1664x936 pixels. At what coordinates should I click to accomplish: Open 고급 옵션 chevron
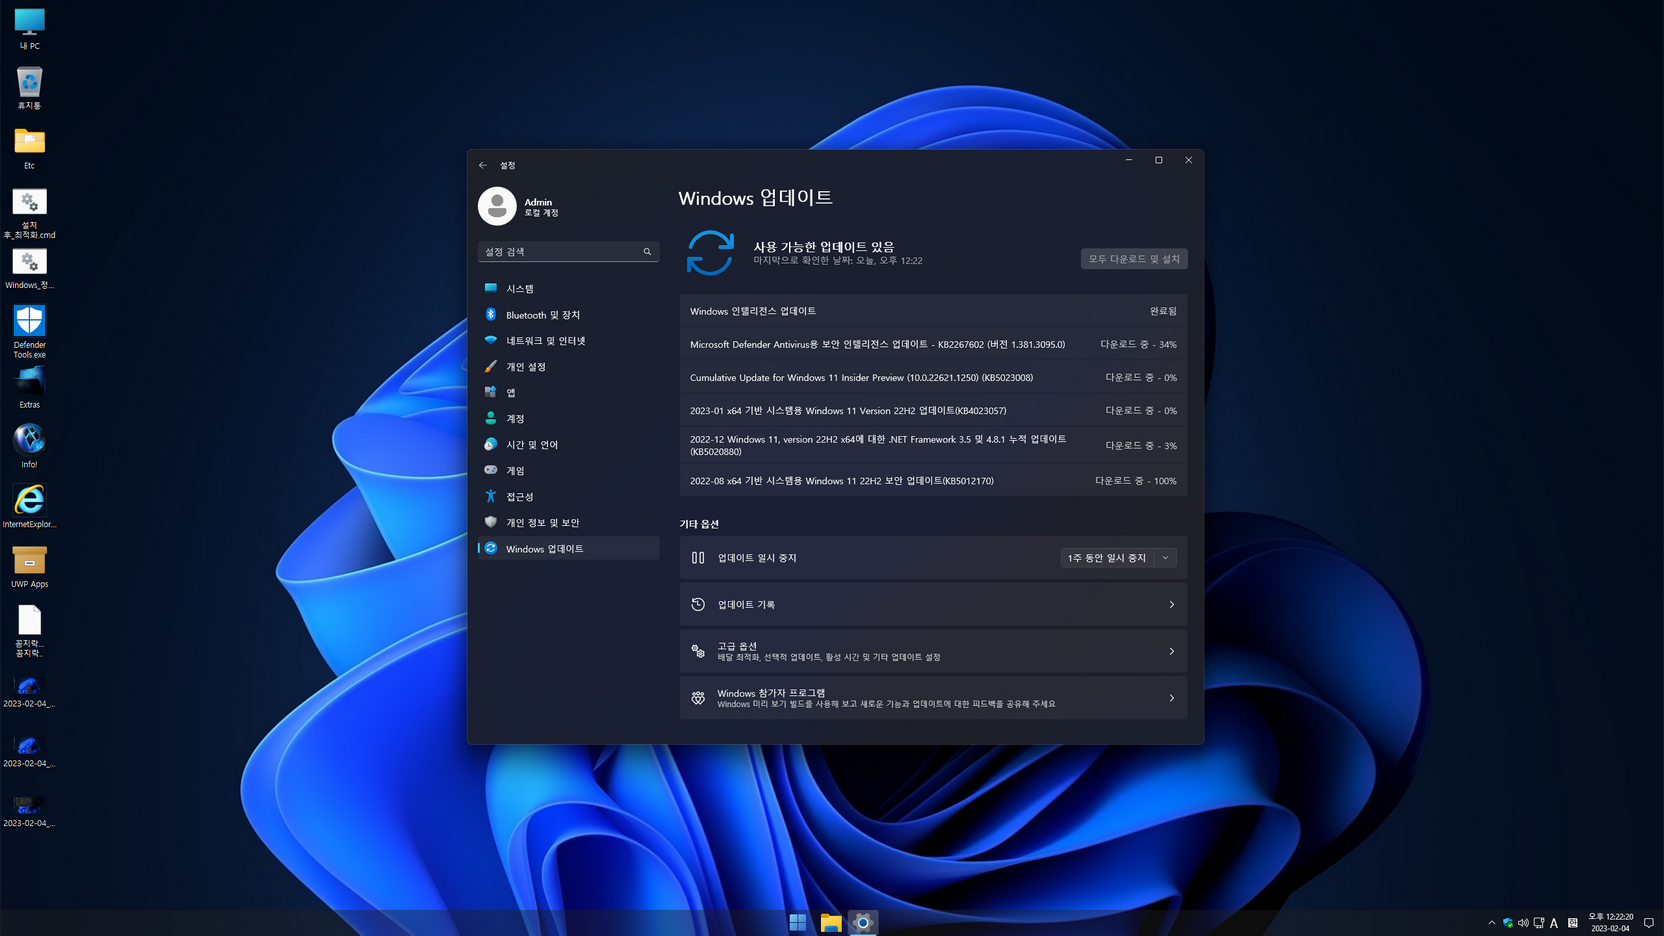[x=1172, y=652]
